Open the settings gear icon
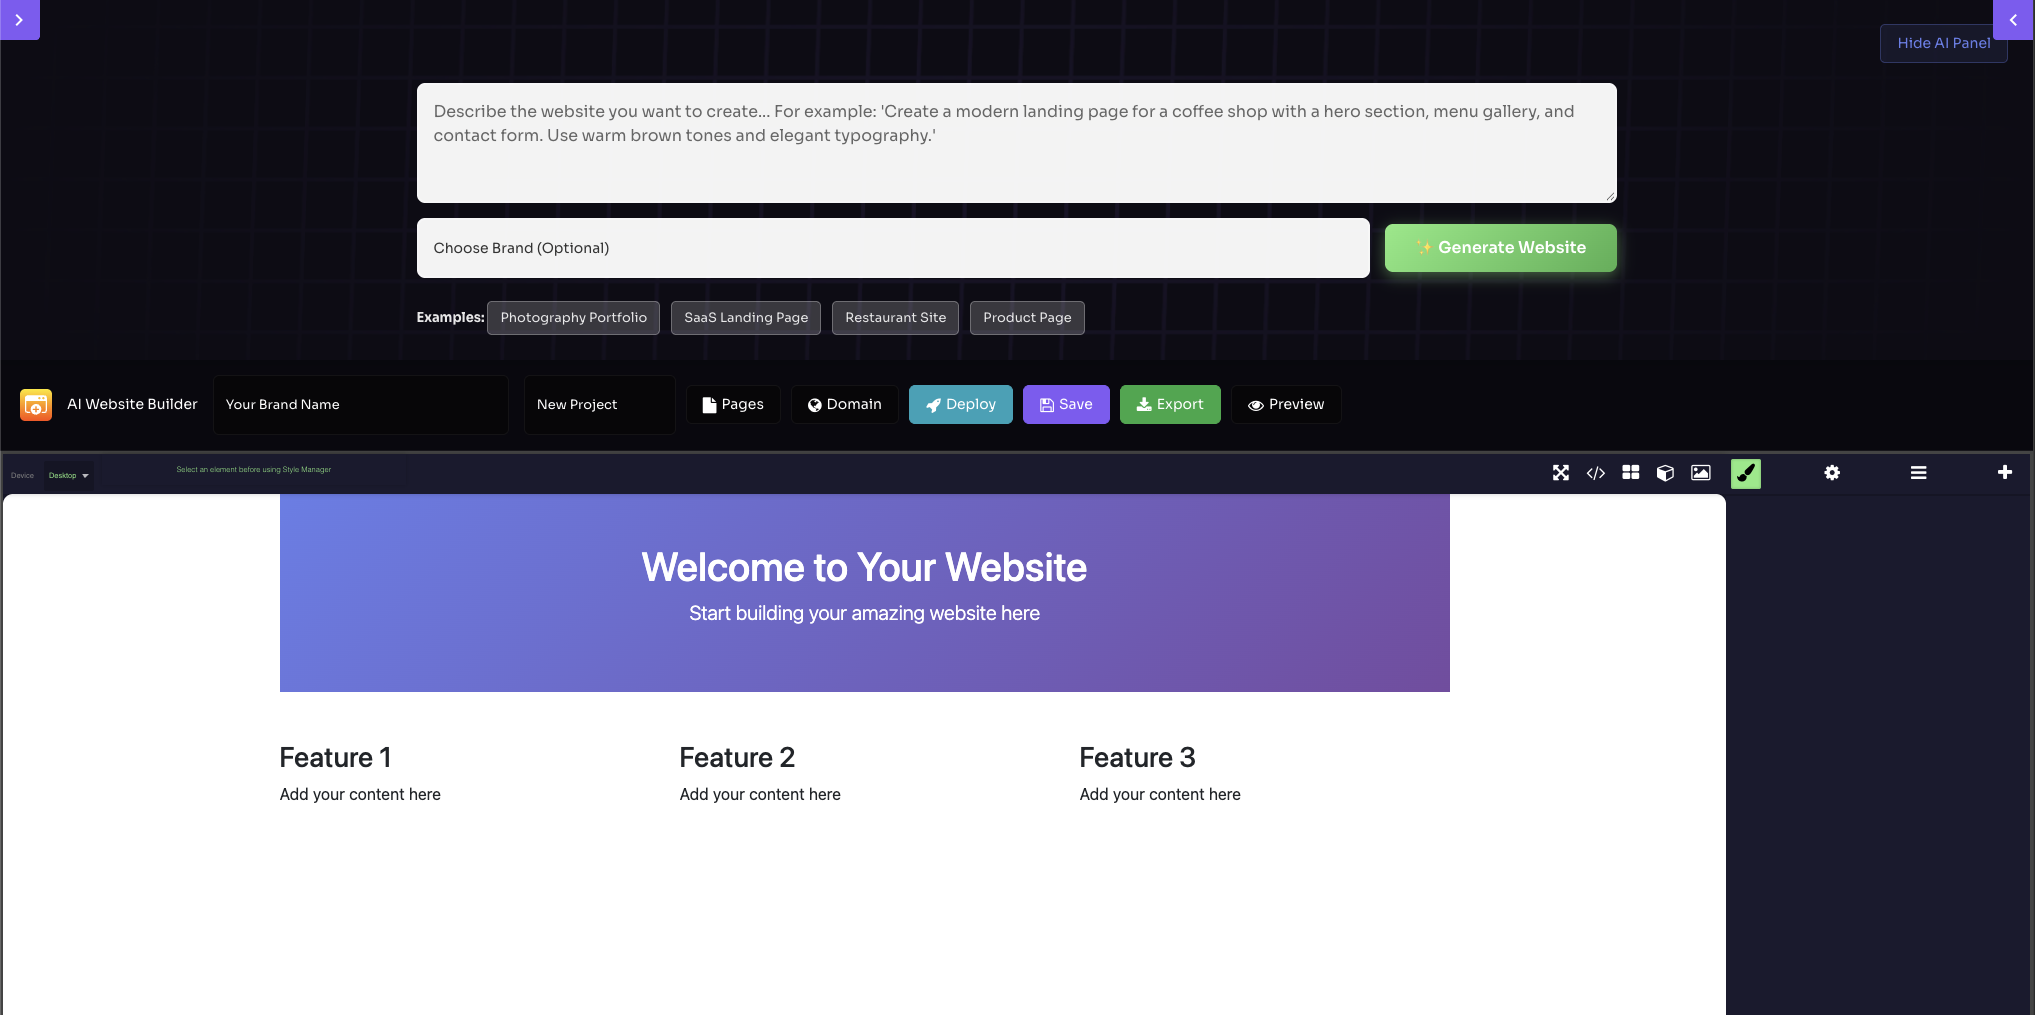Screen dimensions: 2035x1015 tap(1833, 473)
